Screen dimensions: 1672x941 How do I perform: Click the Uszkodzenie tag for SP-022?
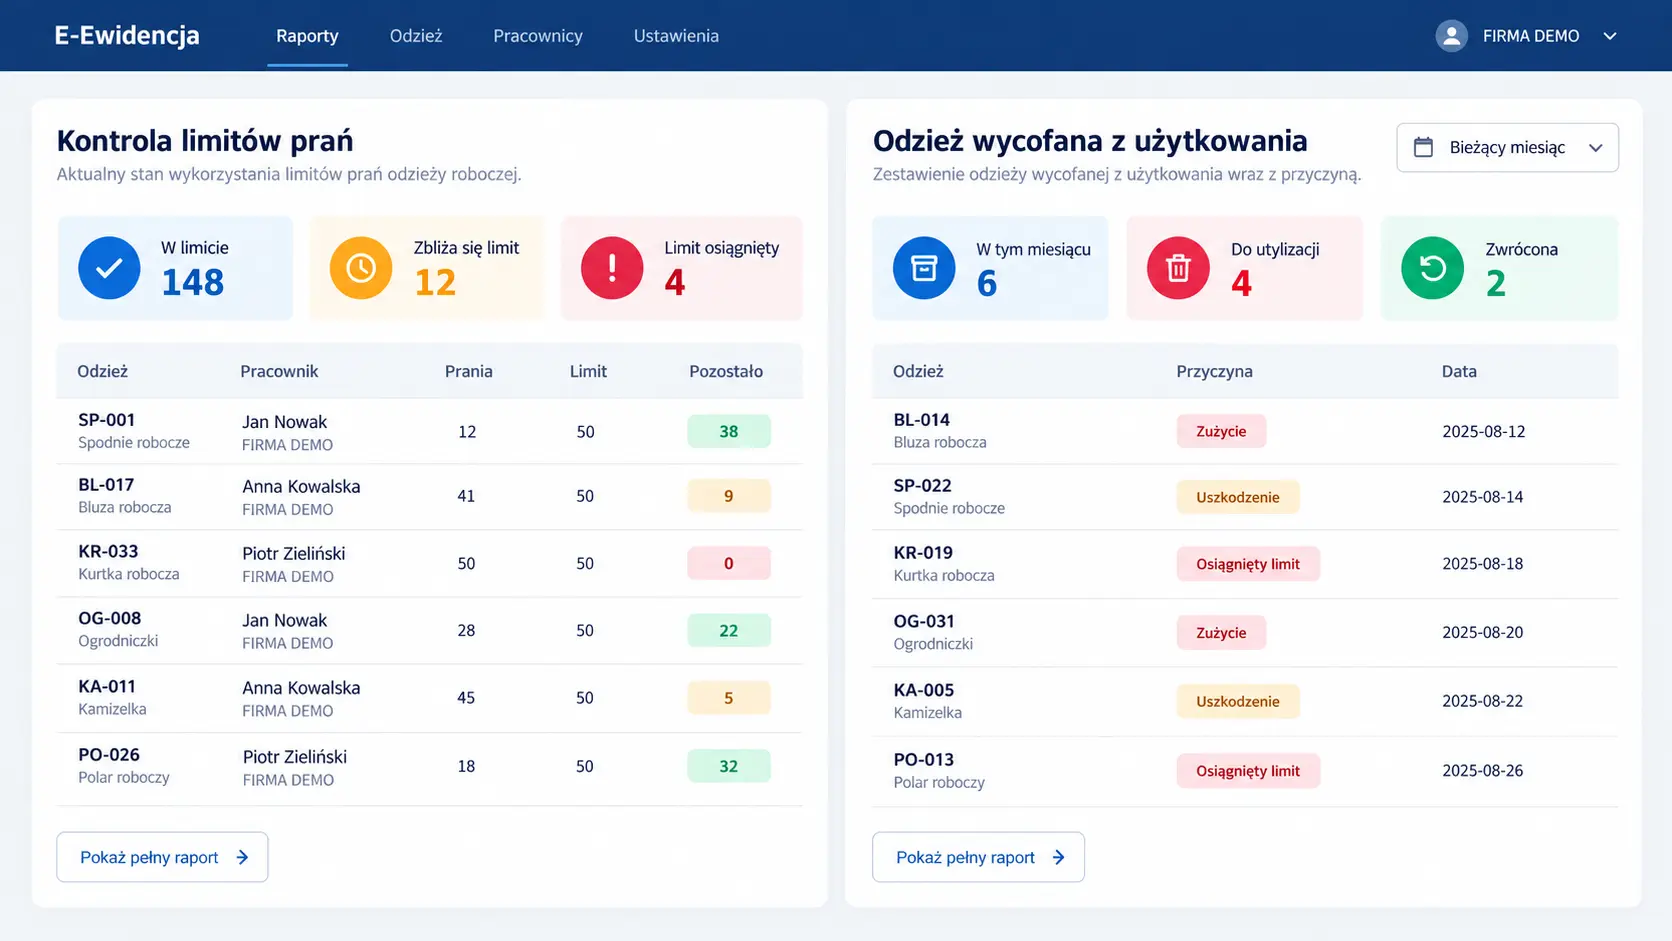click(x=1238, y=497)
